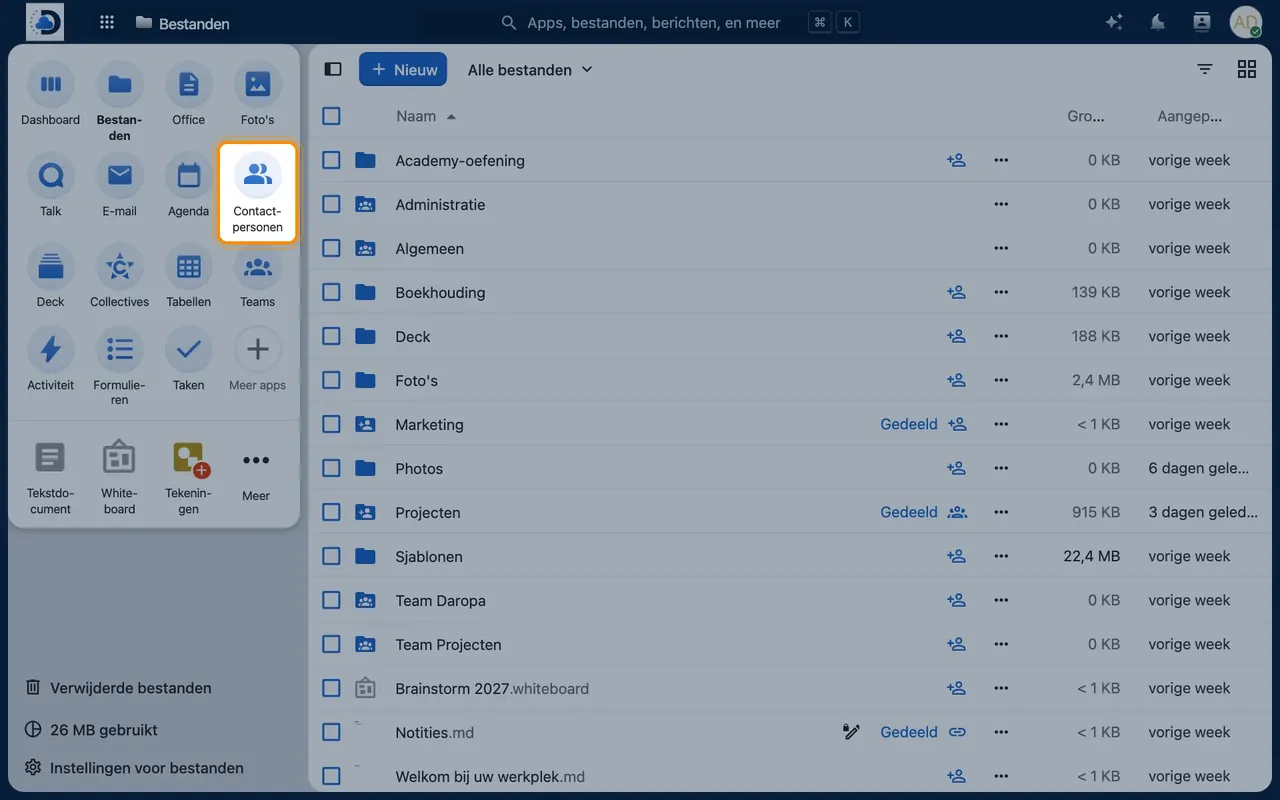Open the Notities.md file

click(x=434, y=732)
